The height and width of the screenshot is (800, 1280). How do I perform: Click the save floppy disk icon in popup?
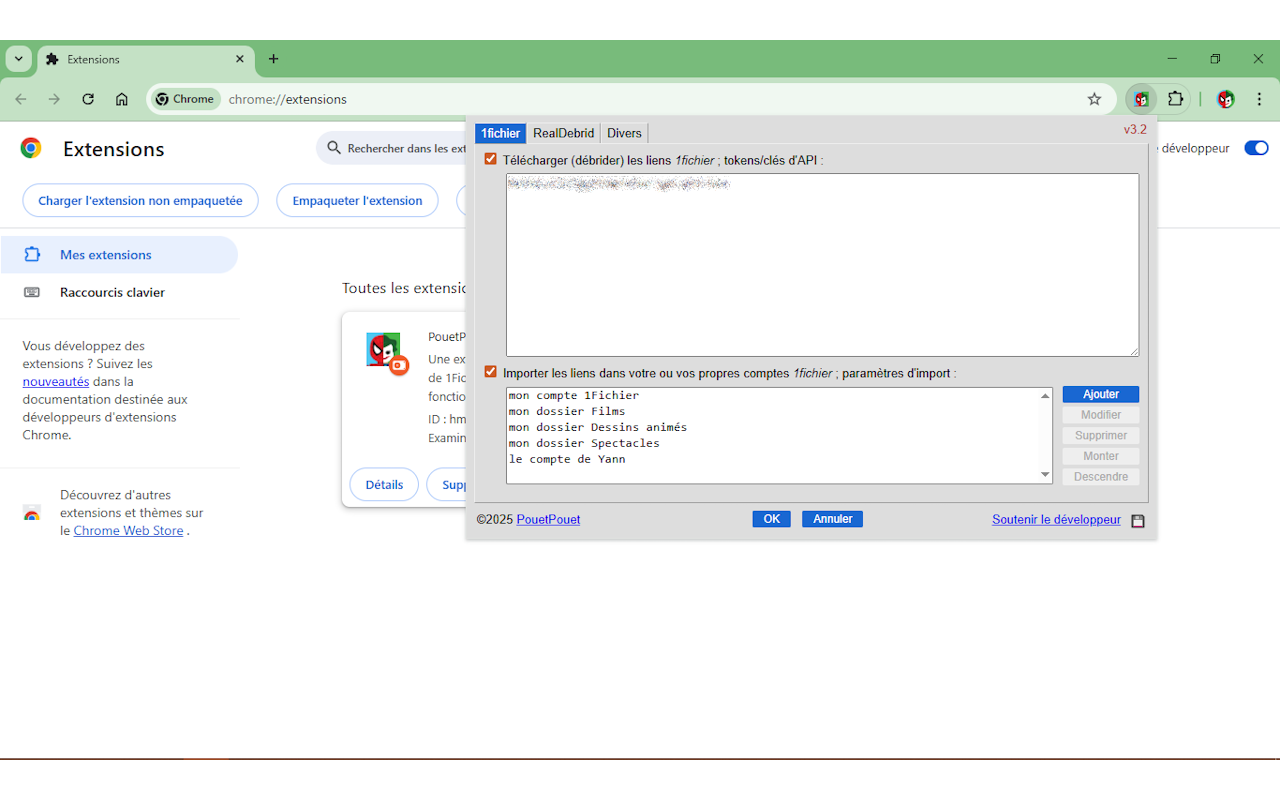(x=1138, y=520)
